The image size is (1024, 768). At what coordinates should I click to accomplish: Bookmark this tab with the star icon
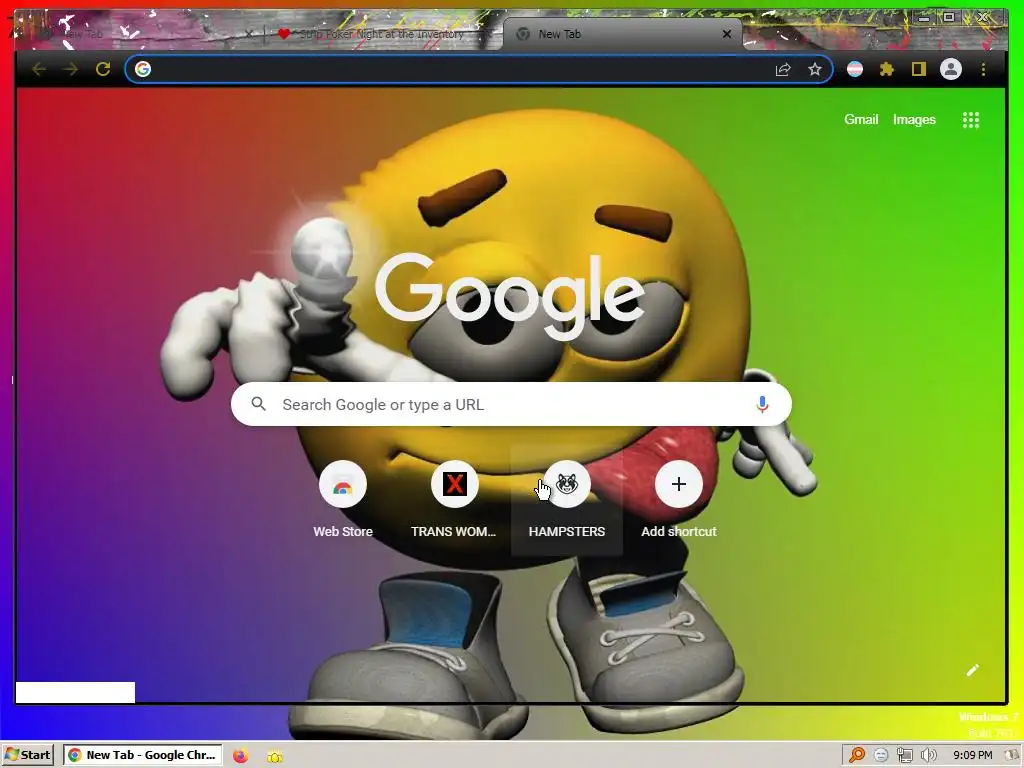[814, 69]
